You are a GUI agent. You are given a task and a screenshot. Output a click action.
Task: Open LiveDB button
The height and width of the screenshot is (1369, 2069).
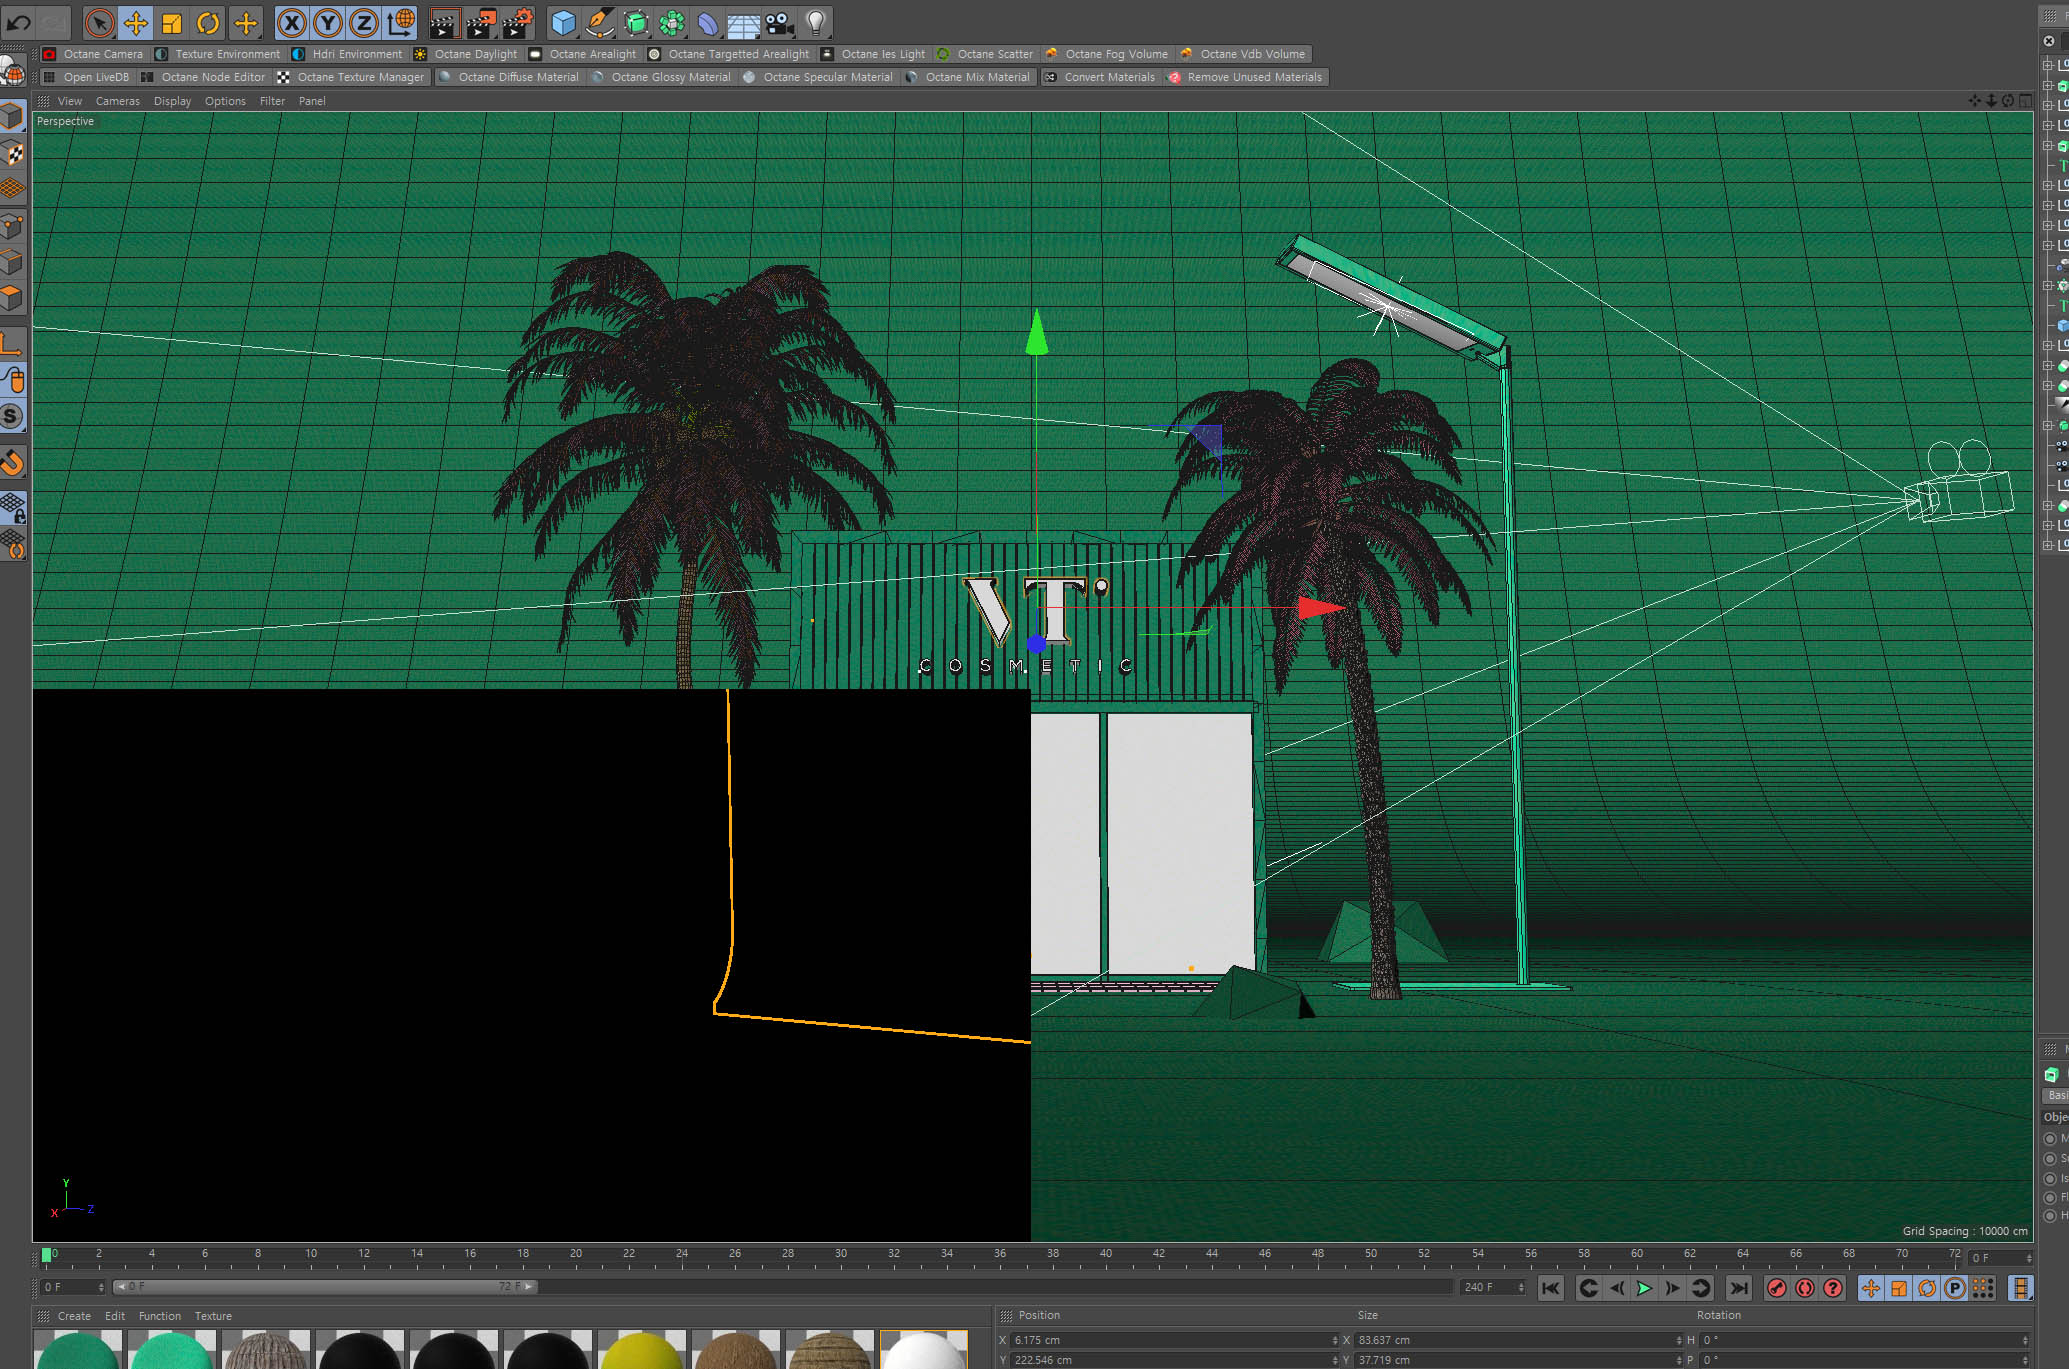87,77
